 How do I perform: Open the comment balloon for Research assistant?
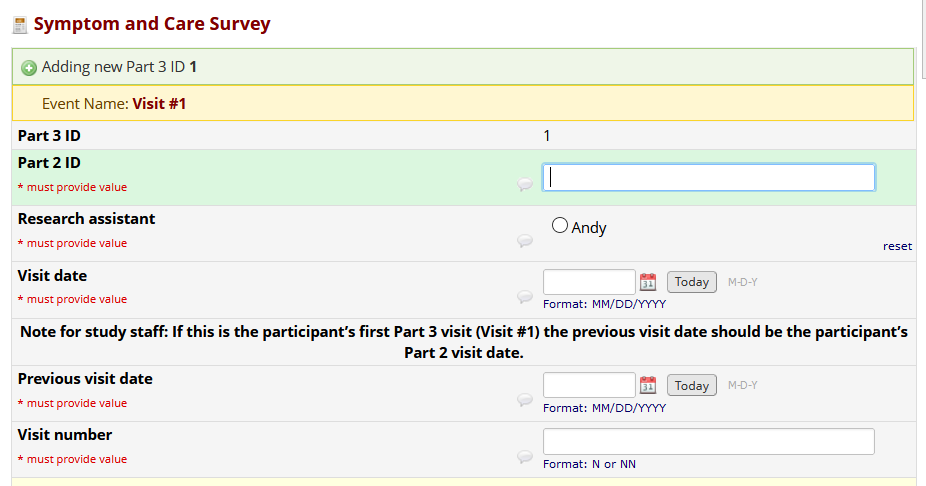pyautogui.click(x=525, y=241)
